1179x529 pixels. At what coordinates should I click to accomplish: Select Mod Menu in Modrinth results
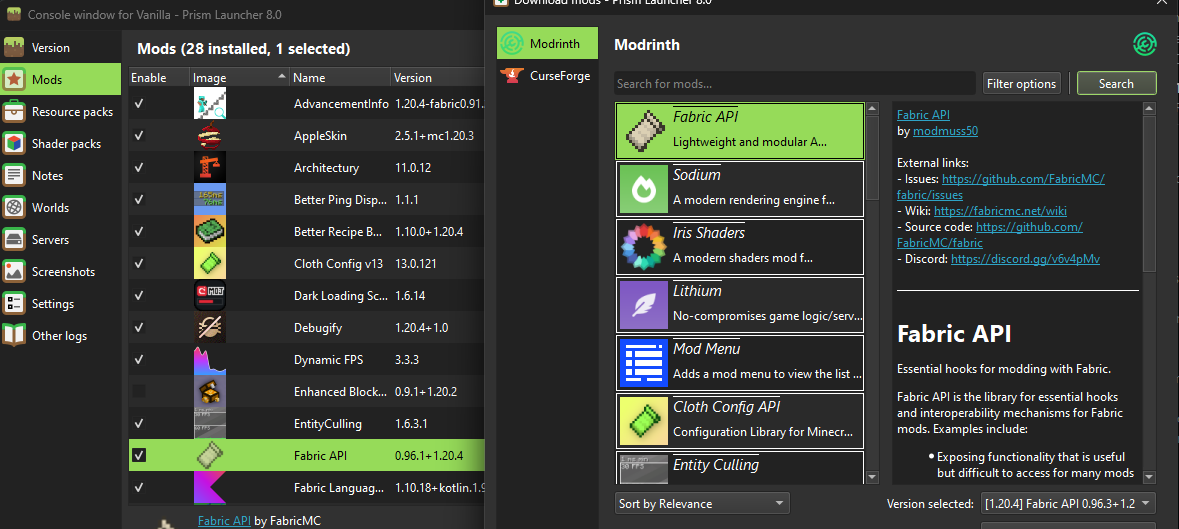pyautogui.click(x=740, y=361)
